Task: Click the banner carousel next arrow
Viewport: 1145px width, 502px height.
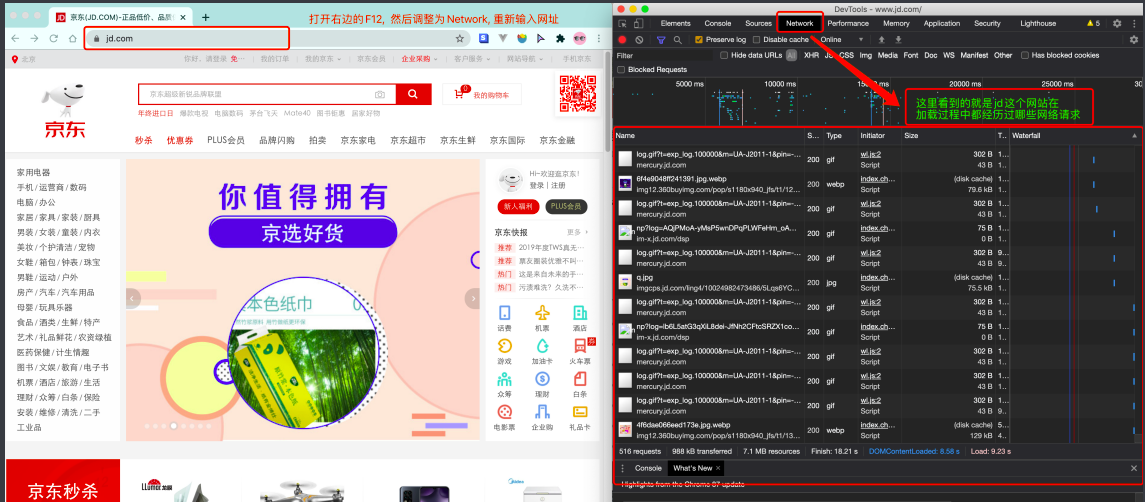Action: pyautogui.click(x=473, y=298)
